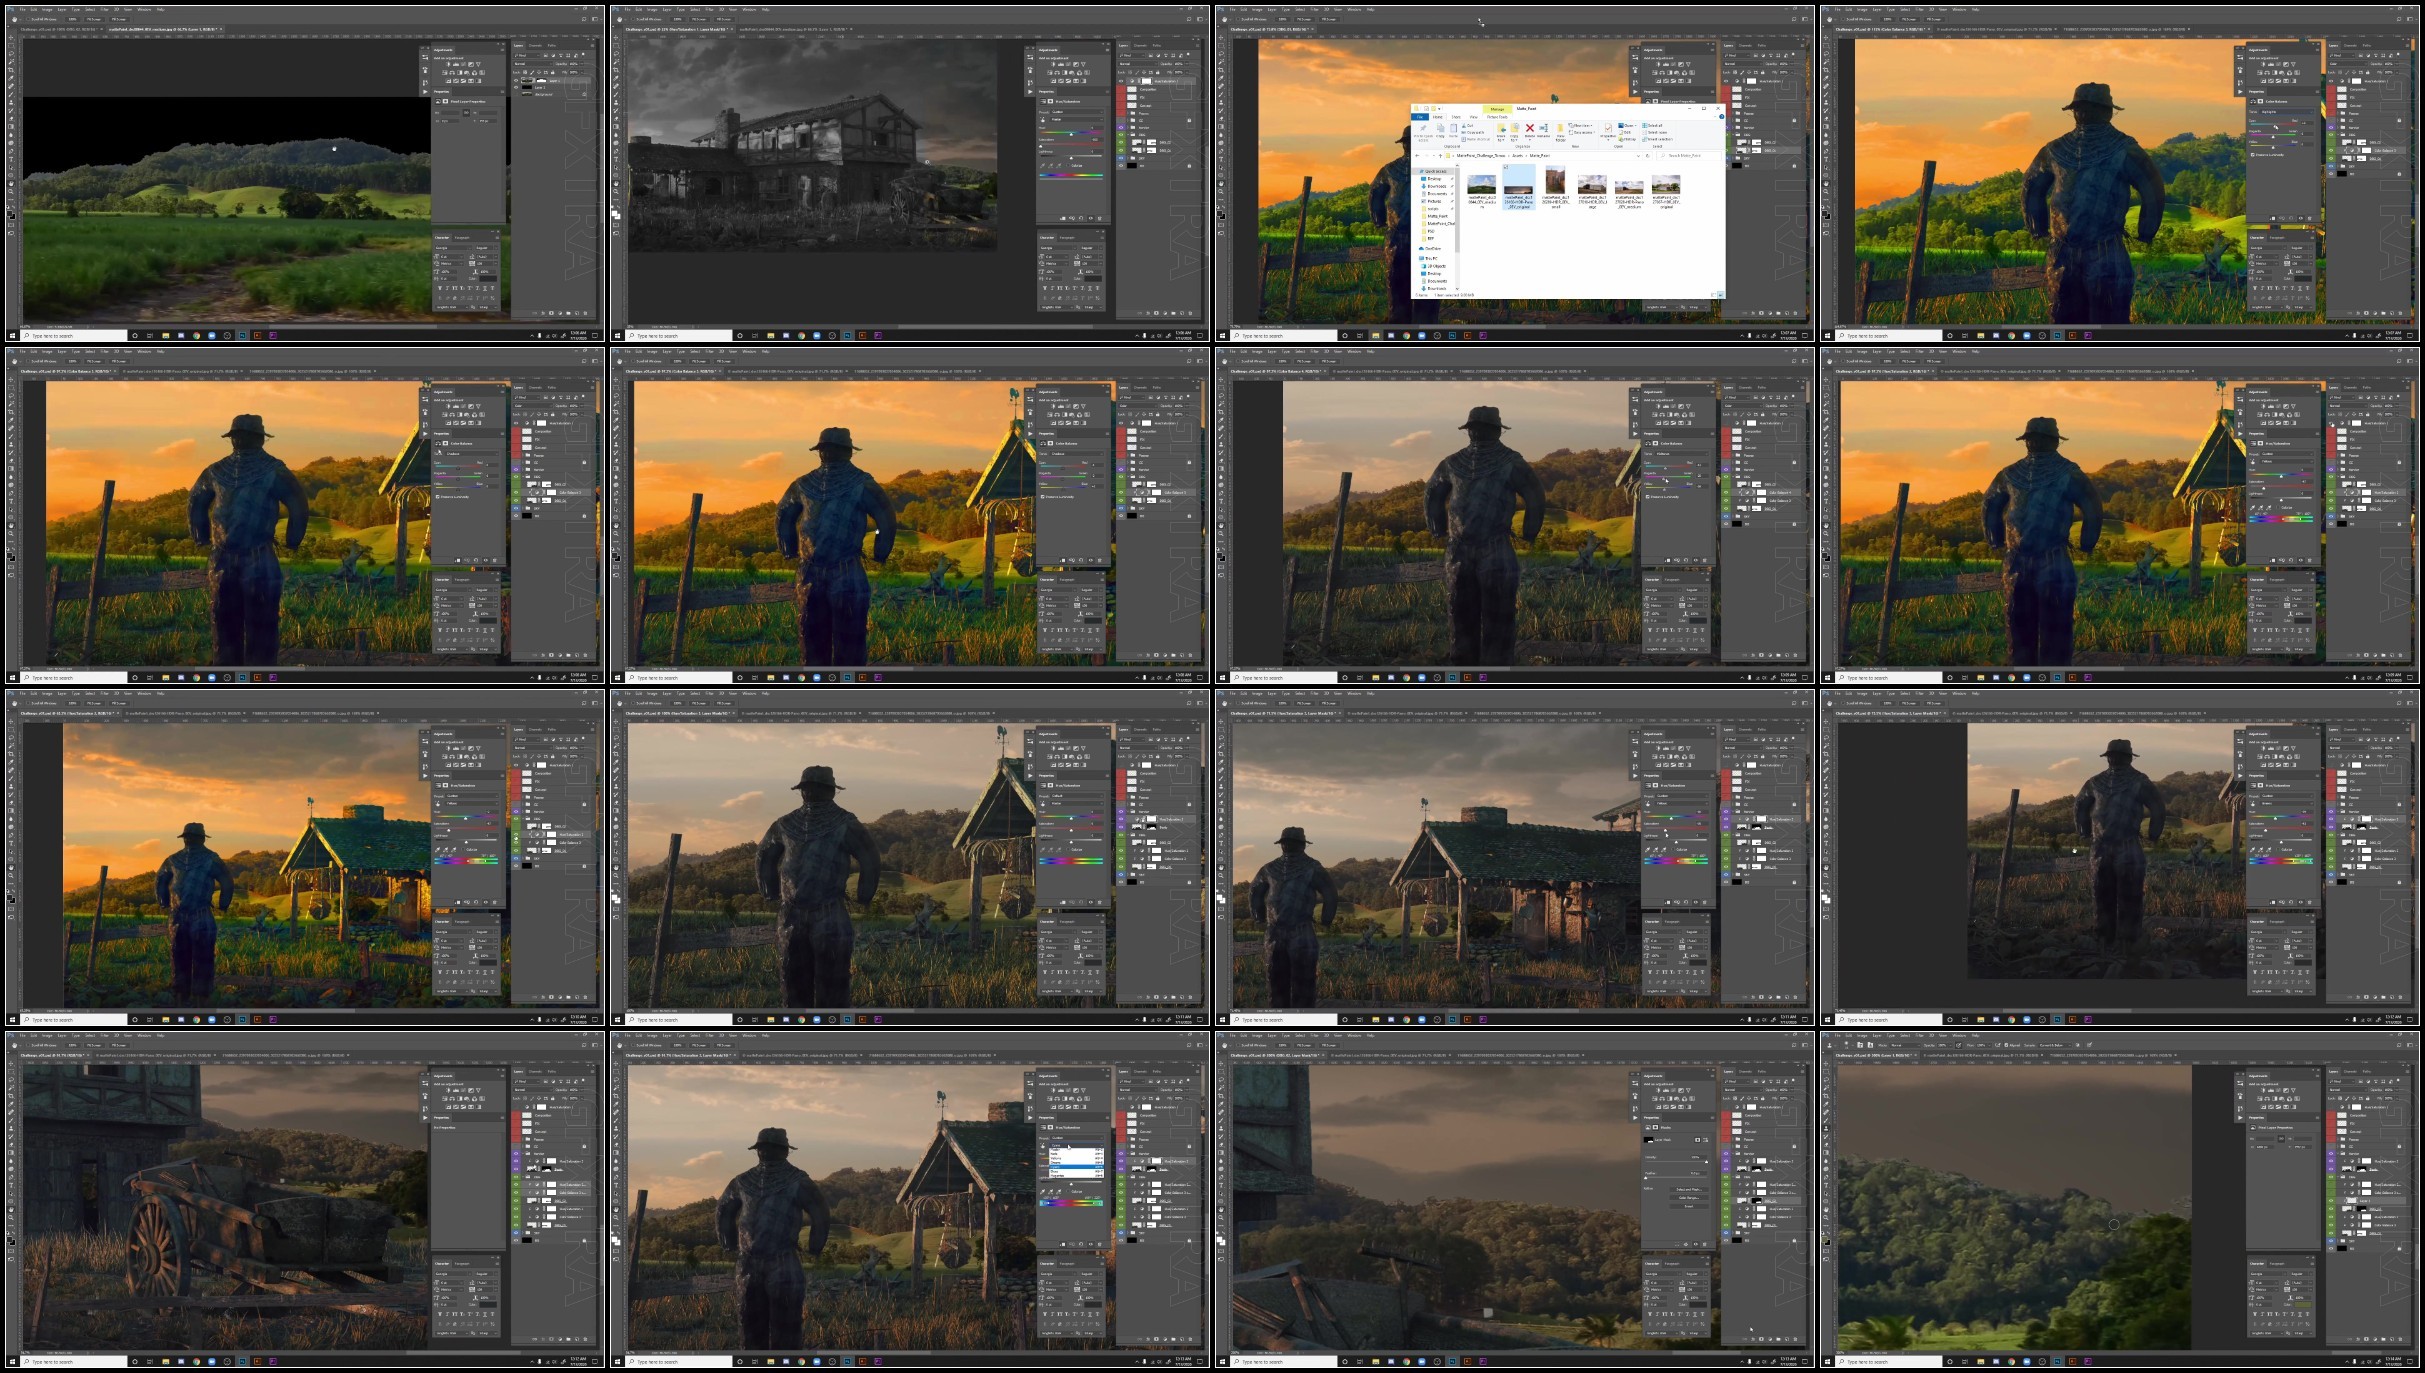
Task: Click blue help icon in File Explorer
Action: point(1722,117)
